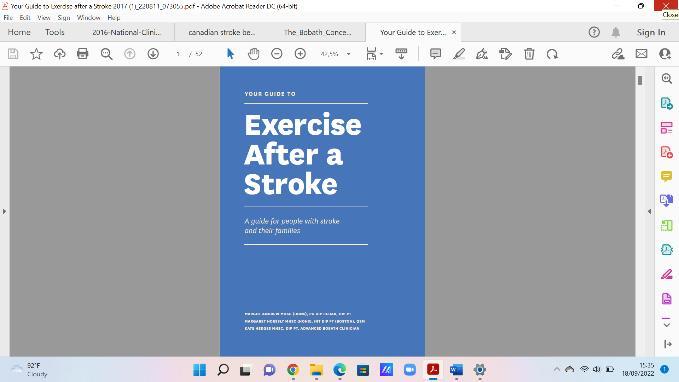Screen dimensions: 679x382
Task: Click the Zoom out minus icon
Action: pos(277,54)
